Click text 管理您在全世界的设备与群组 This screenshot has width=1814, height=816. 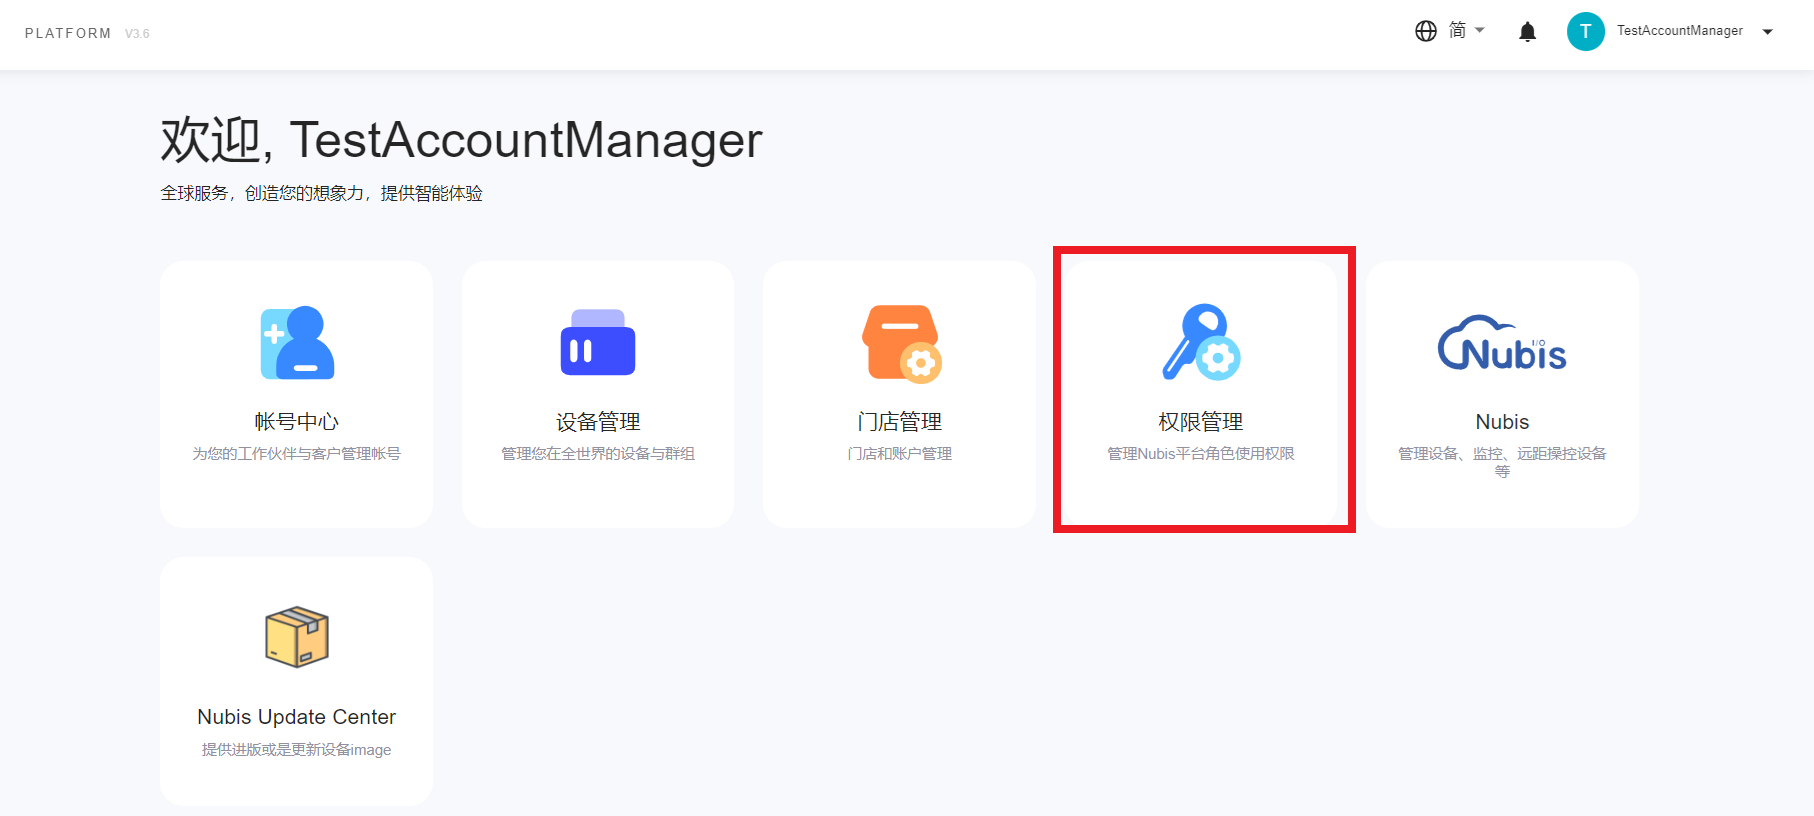(598, 454)
